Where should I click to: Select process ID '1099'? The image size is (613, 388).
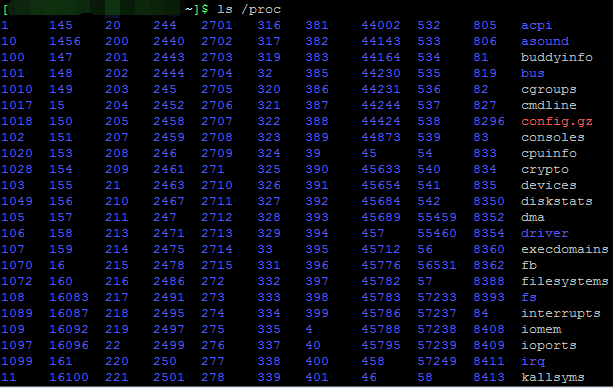tap(17, 362)
